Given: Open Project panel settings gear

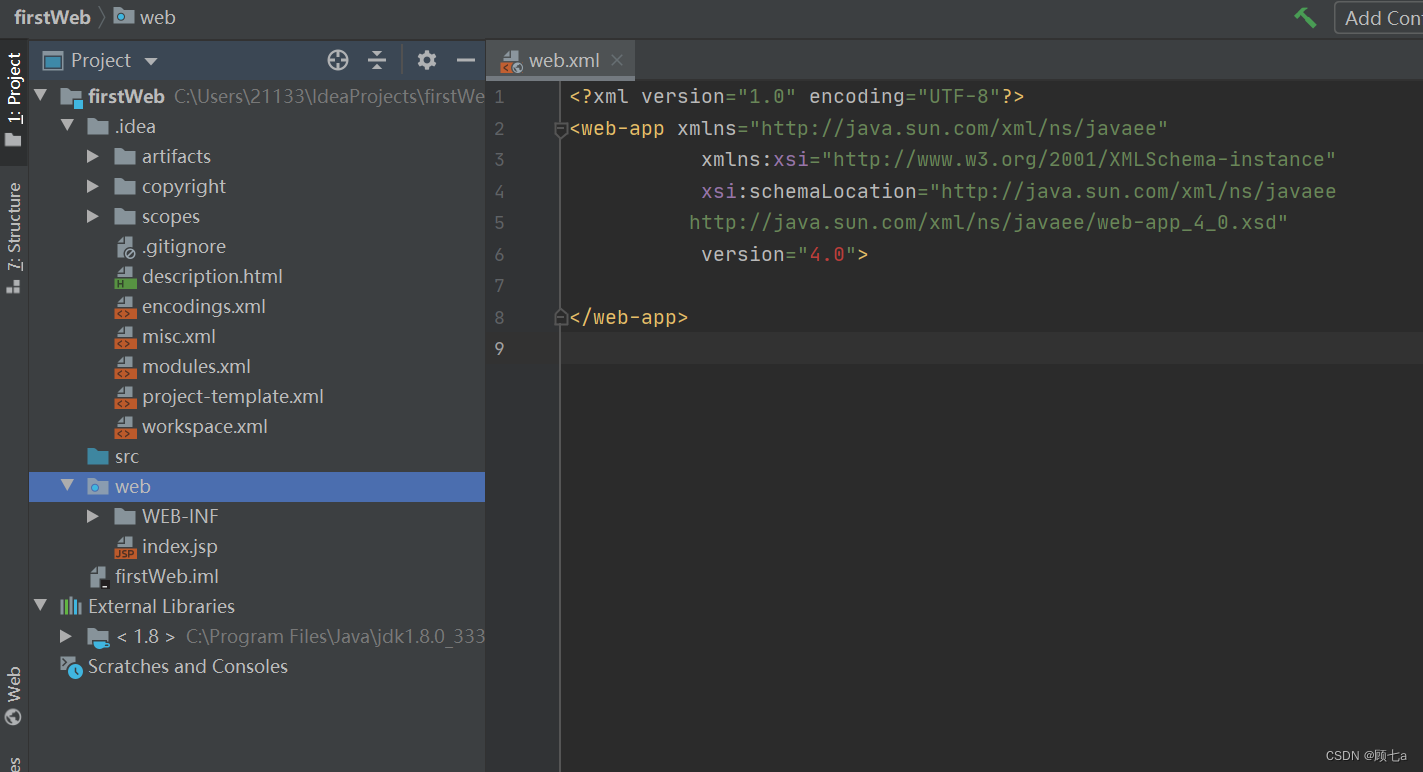Looking at the screenshot, I should coord(427,60).
